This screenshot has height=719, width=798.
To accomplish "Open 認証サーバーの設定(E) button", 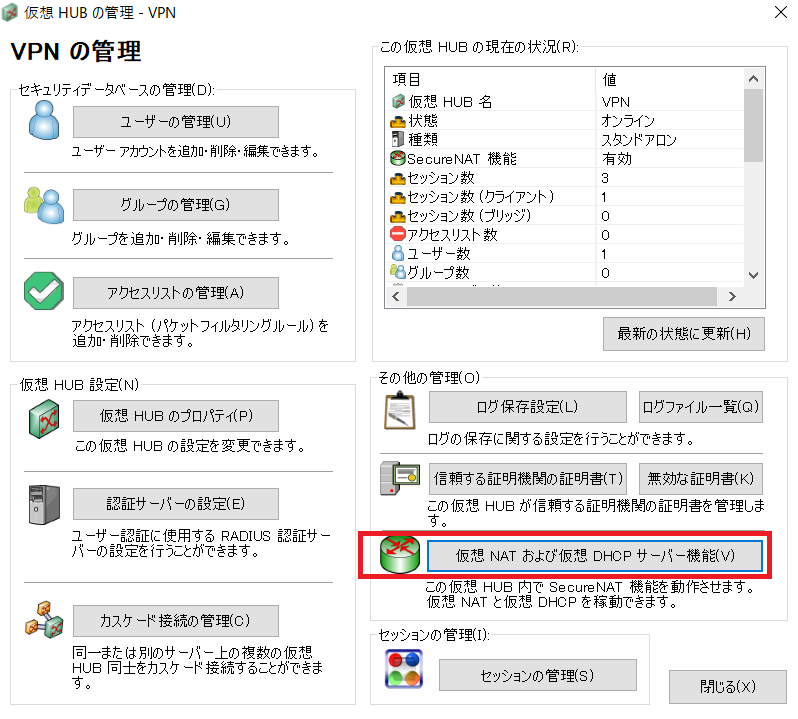I will point(176,504).
